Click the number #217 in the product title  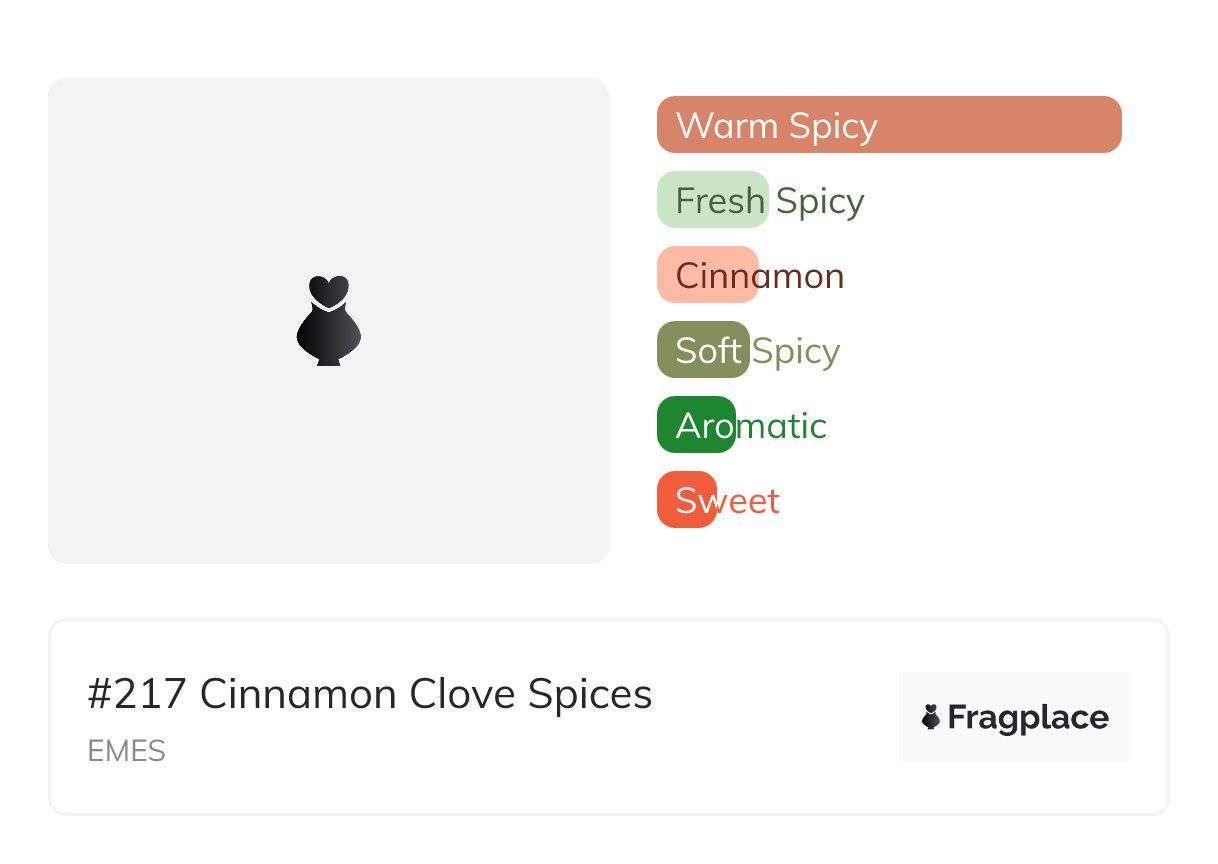(138, 694)
